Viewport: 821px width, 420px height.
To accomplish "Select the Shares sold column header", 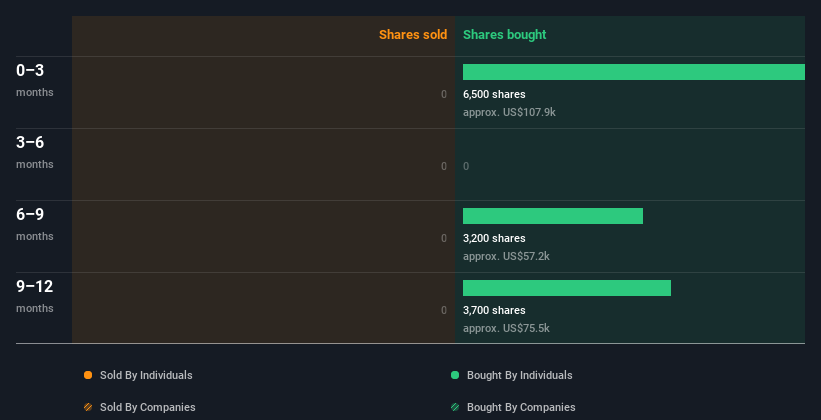I will point(413,35).
